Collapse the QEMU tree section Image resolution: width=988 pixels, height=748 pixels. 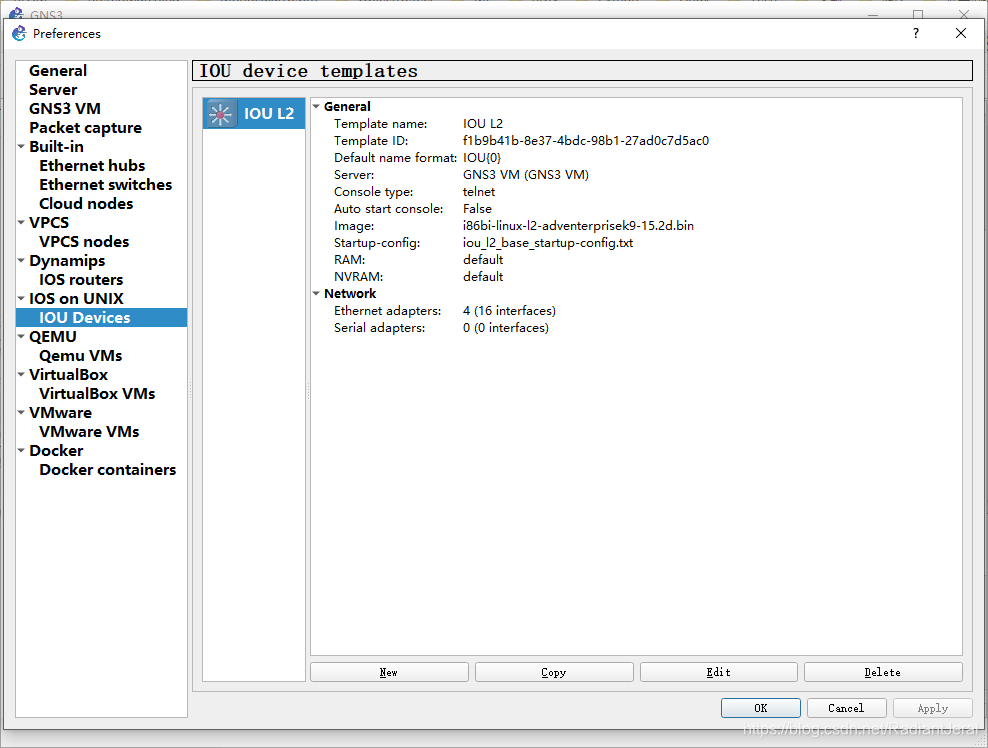[x=21, y=337]
